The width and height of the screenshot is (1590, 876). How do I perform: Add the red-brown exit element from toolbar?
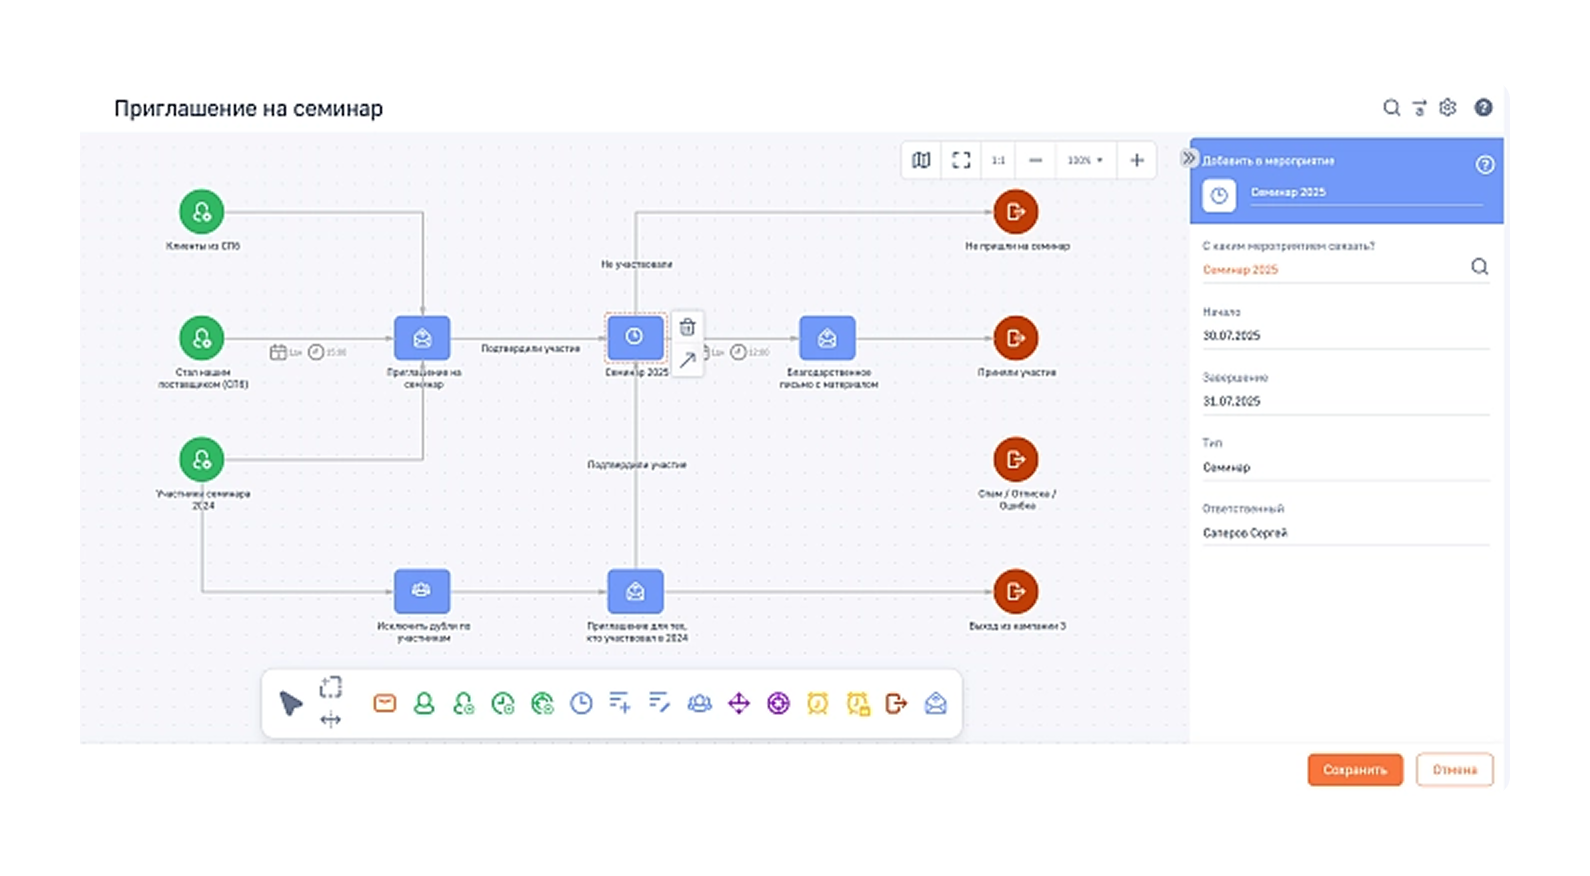pos(896,704)
